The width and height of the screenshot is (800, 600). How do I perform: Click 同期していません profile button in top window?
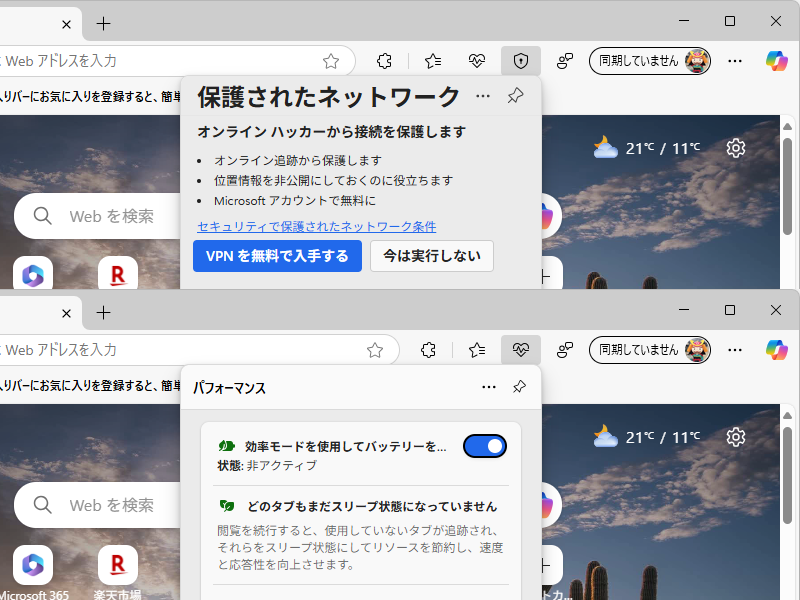(x=650, y=61)
